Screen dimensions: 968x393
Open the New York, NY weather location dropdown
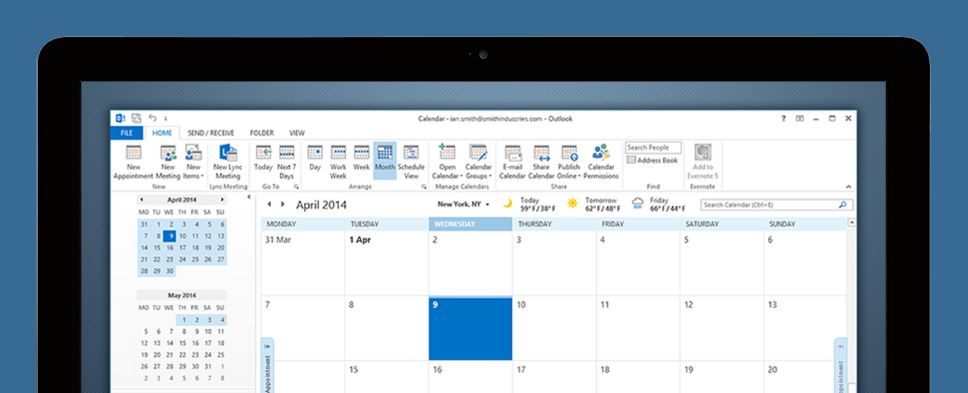pos(464,204)
